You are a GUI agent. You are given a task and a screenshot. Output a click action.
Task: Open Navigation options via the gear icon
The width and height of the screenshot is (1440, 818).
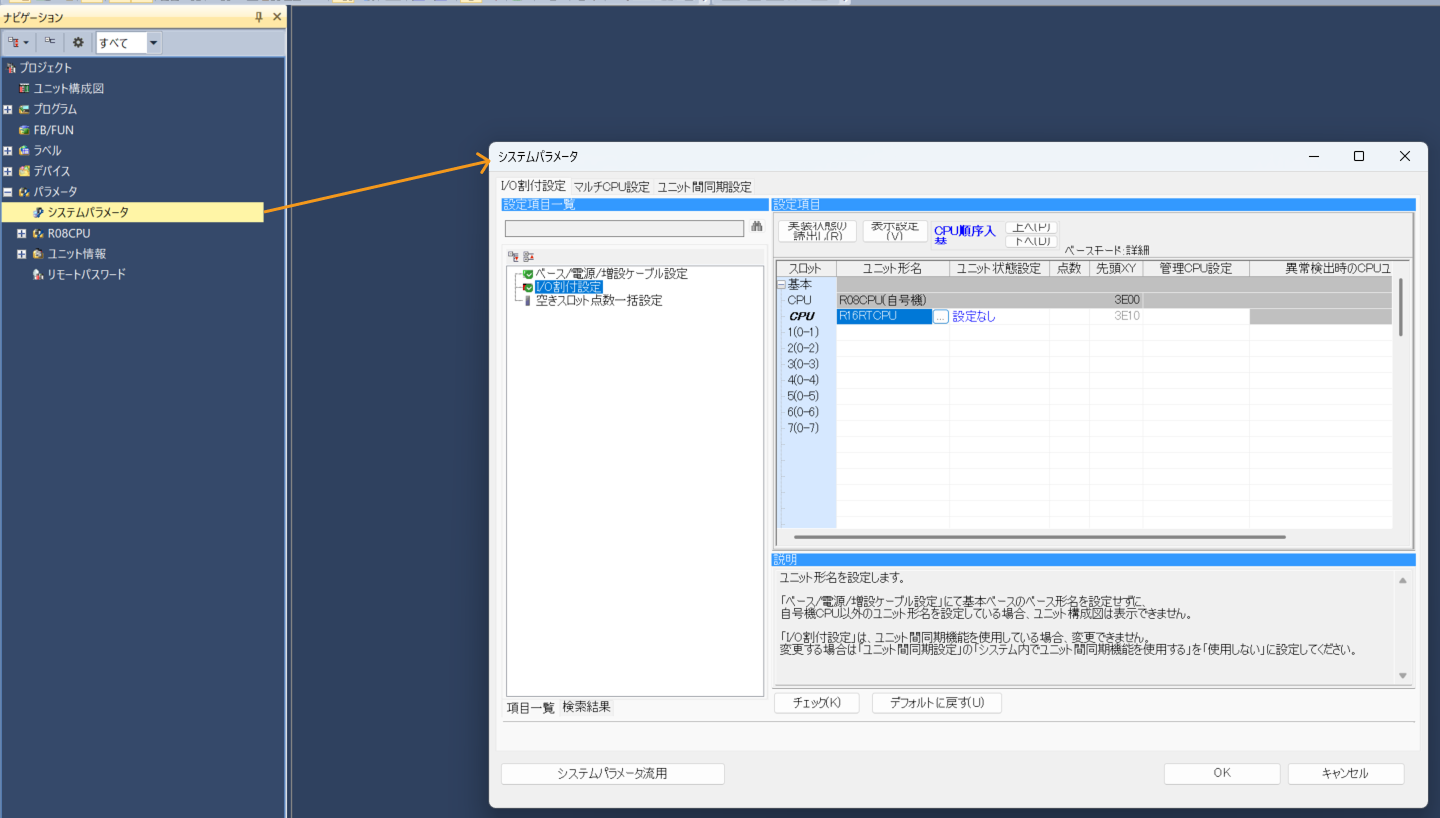(x=78, y=42)
